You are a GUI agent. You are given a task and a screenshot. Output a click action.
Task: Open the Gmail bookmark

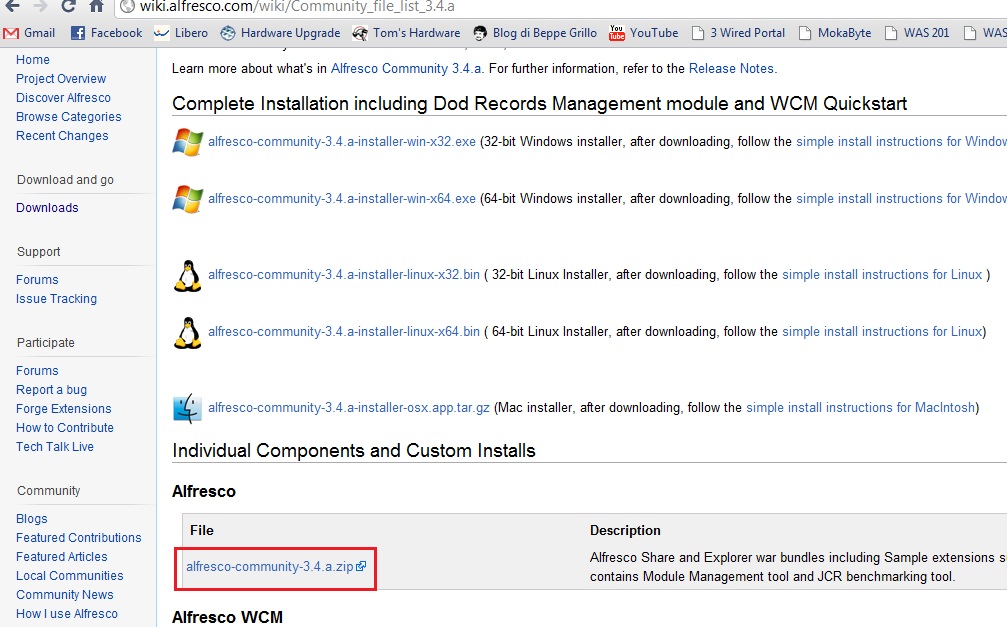(30, 33)
